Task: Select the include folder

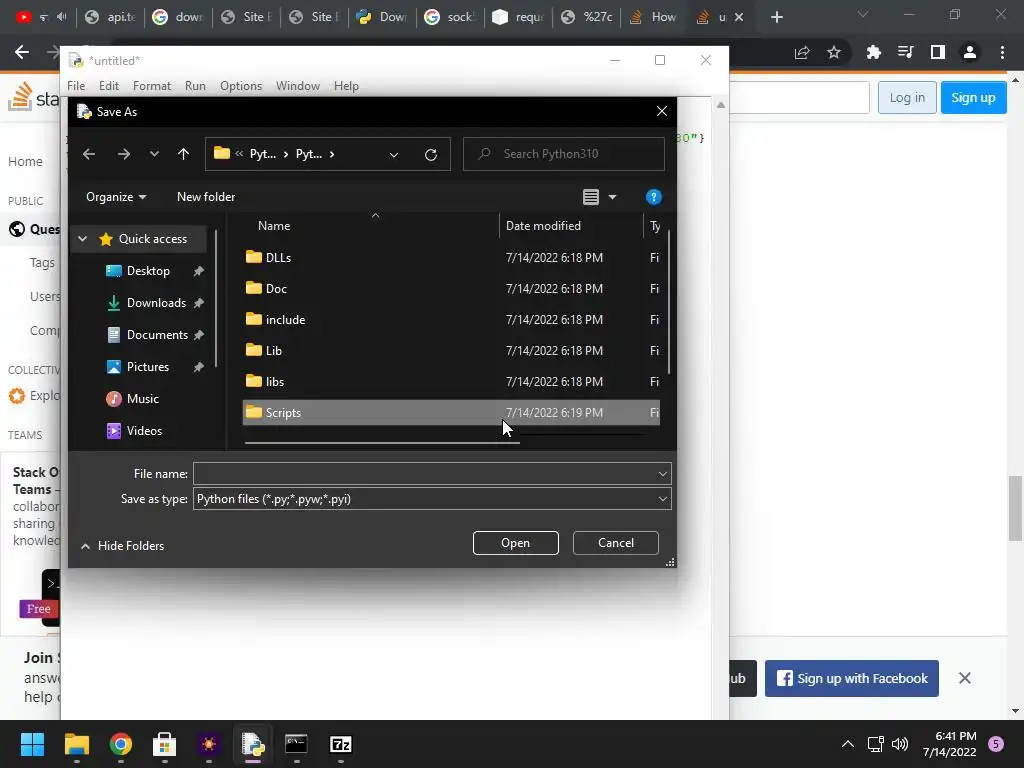Action: point(451,319)
